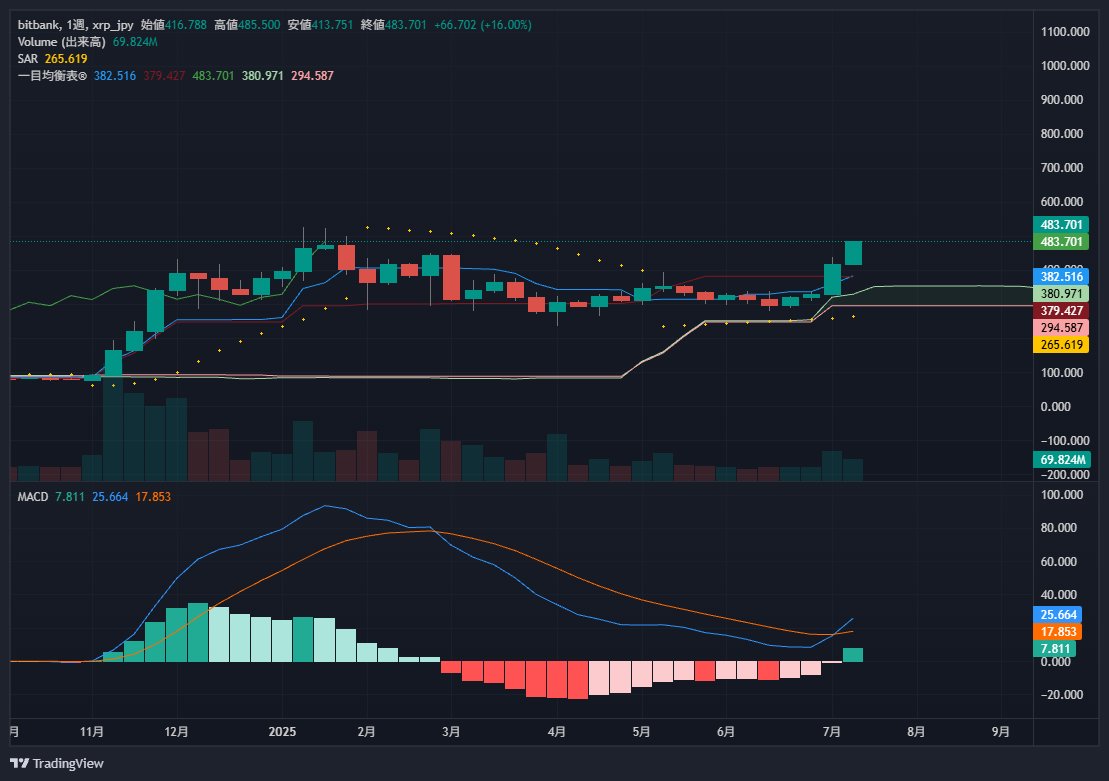
Task: Click the pink 294.587 axis label
Action: pyautogui.click(x=1061, y=328)
